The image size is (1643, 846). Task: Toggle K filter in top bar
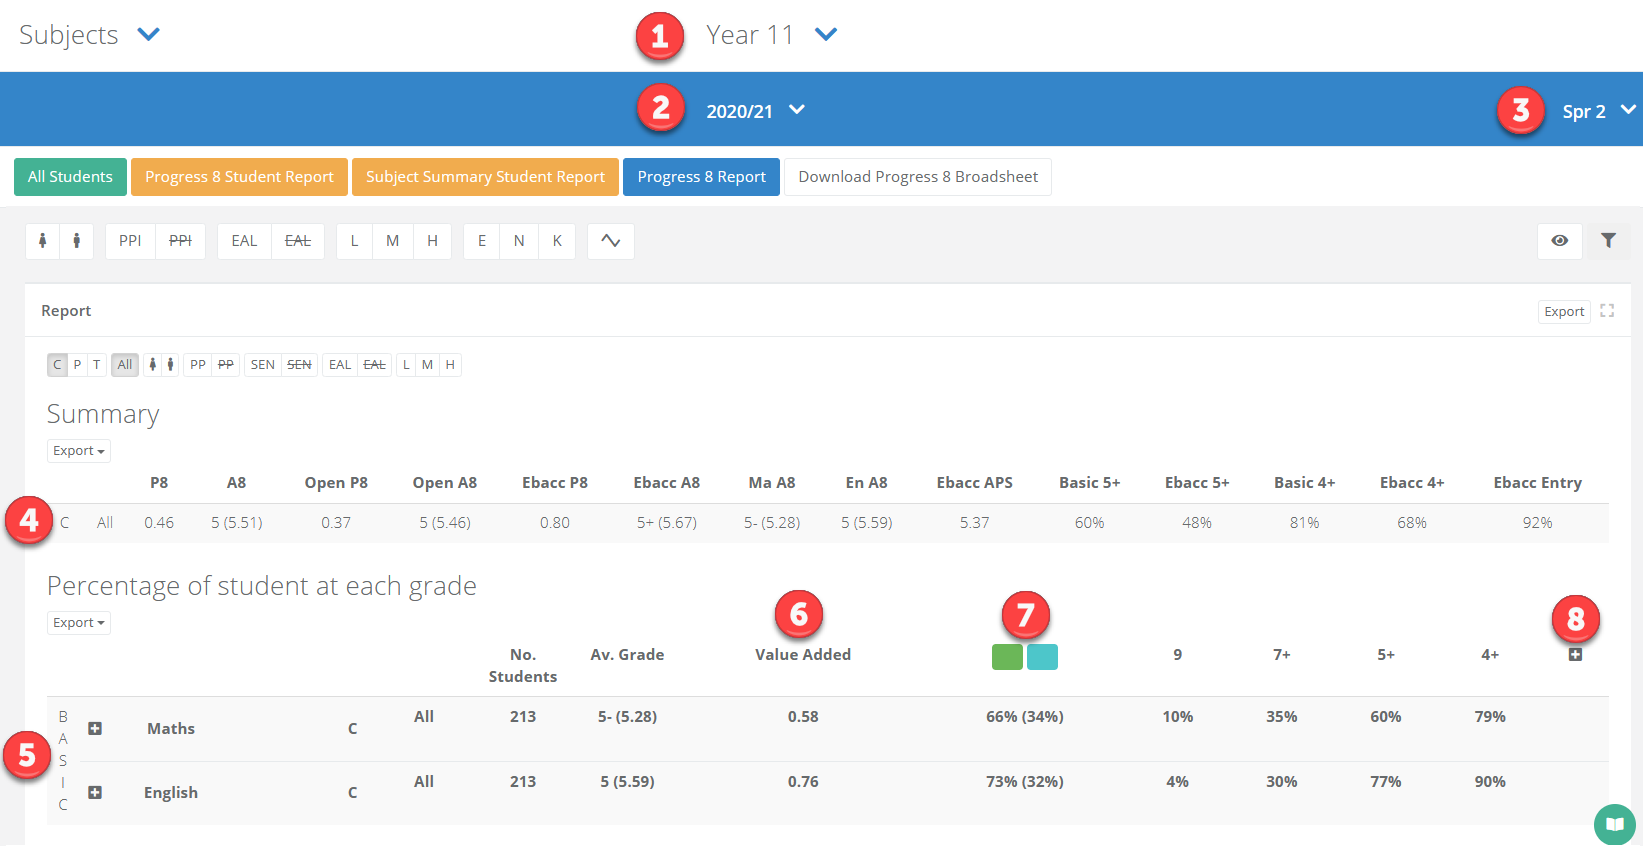(557, 241)
